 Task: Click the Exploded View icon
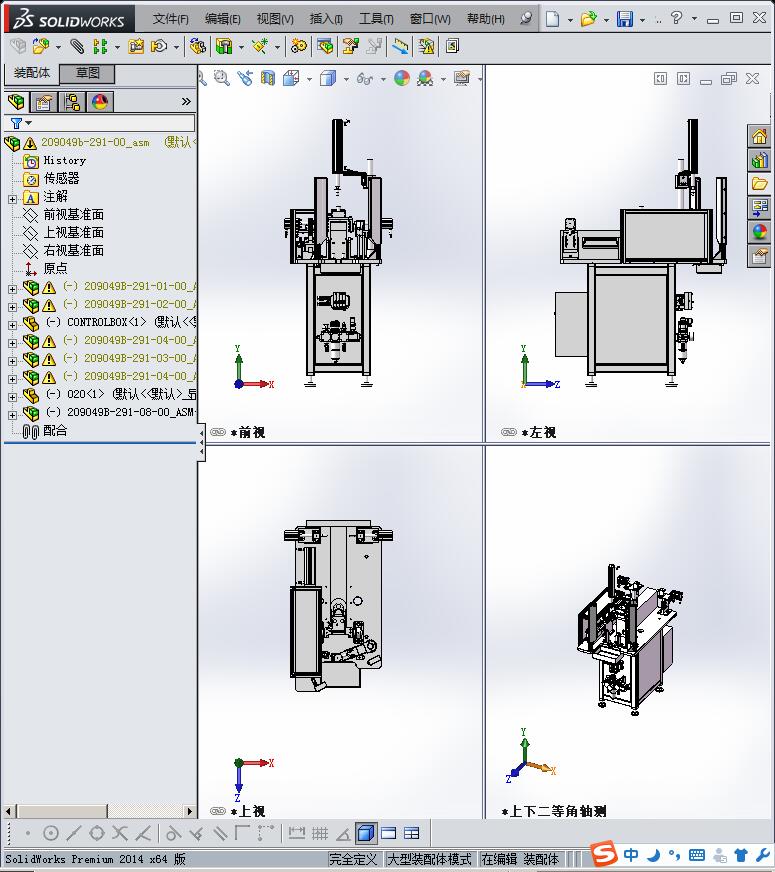350,46
